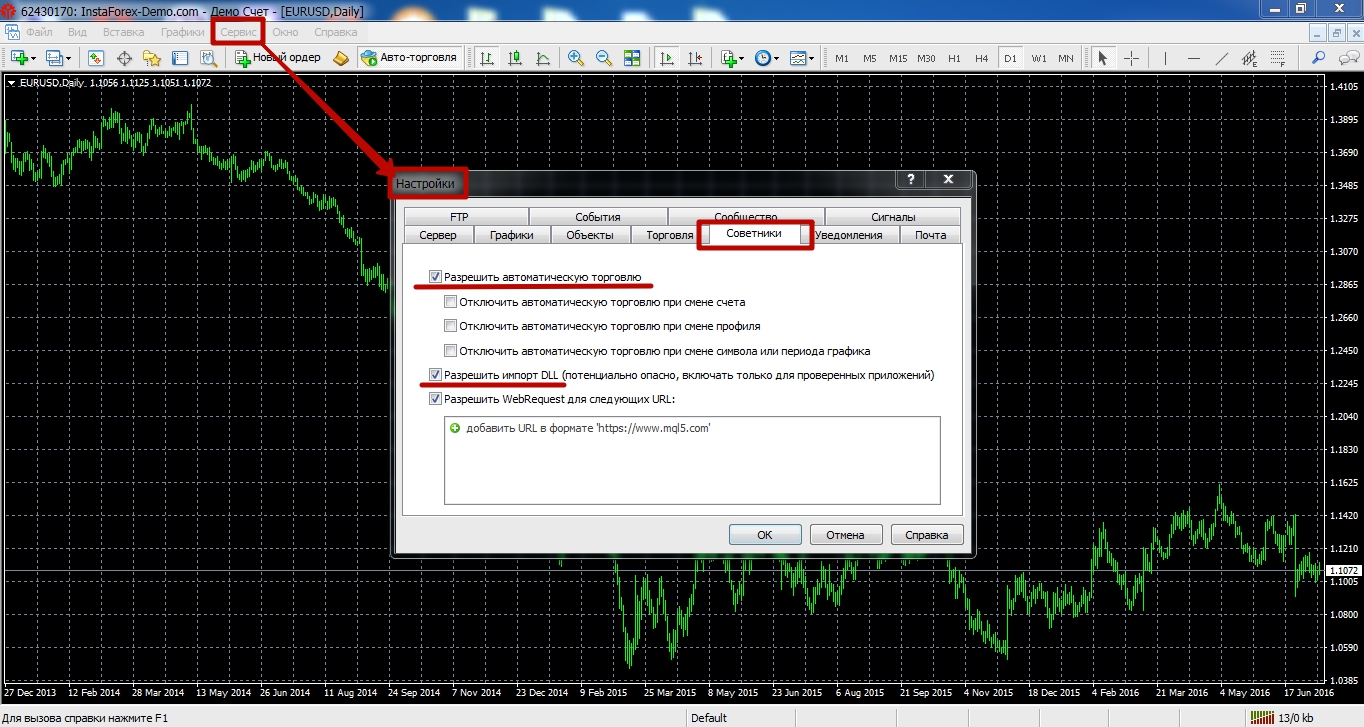Click the add URL input row

(x=588, y=428)
